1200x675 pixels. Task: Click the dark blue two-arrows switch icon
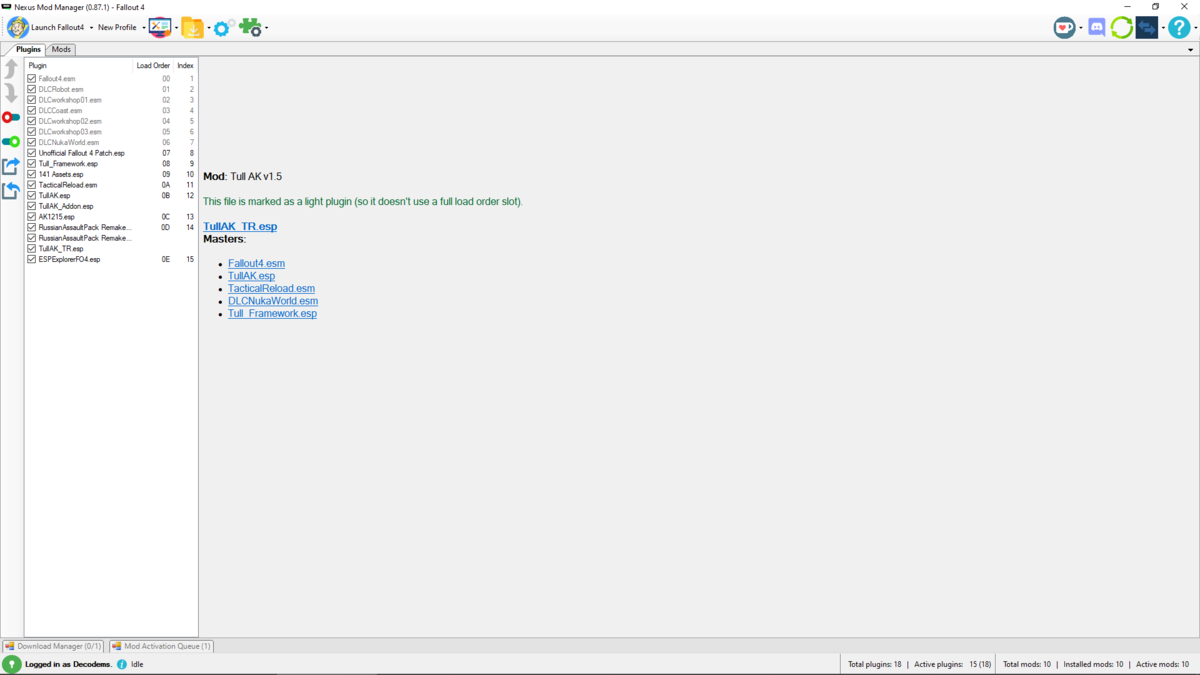tap(1147, 28)
